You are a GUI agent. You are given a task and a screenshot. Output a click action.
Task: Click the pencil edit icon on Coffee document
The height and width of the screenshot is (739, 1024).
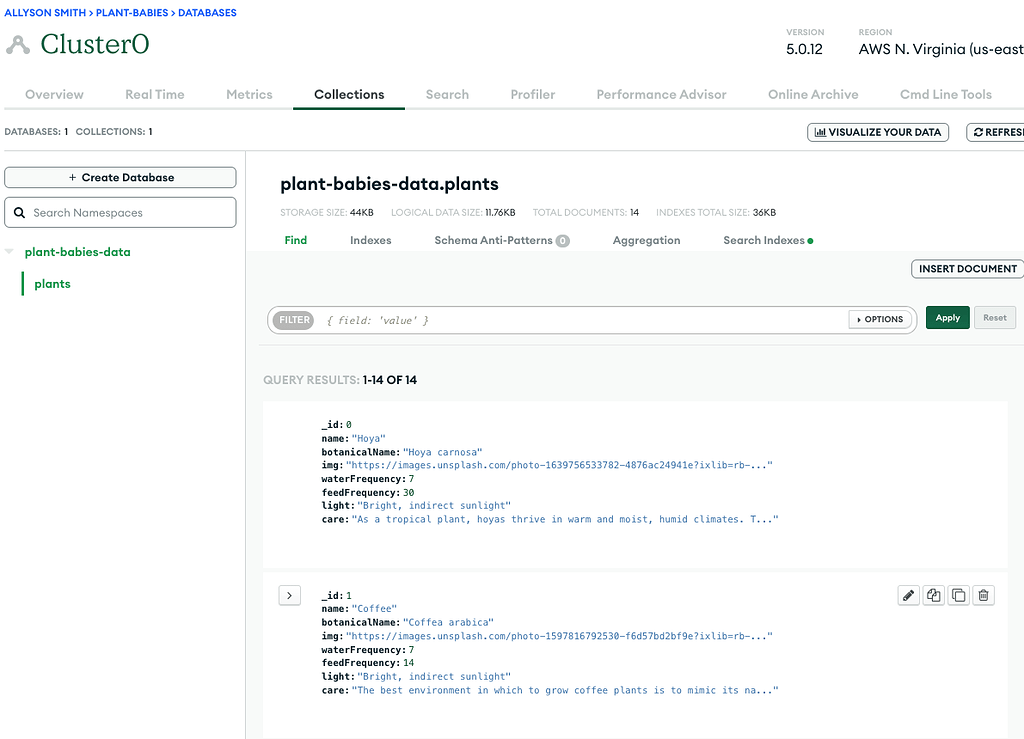(x=908, y=595)
